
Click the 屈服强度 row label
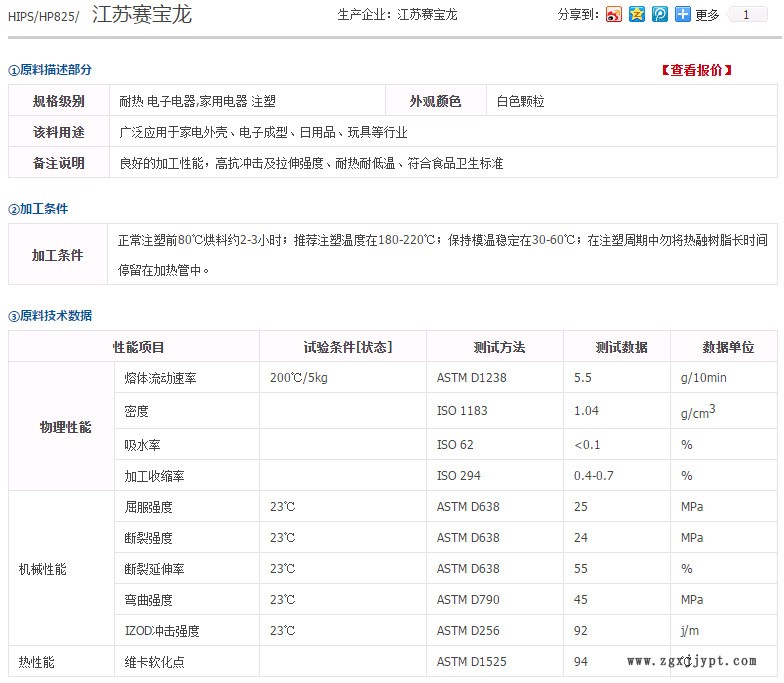(x=148, y=507)
